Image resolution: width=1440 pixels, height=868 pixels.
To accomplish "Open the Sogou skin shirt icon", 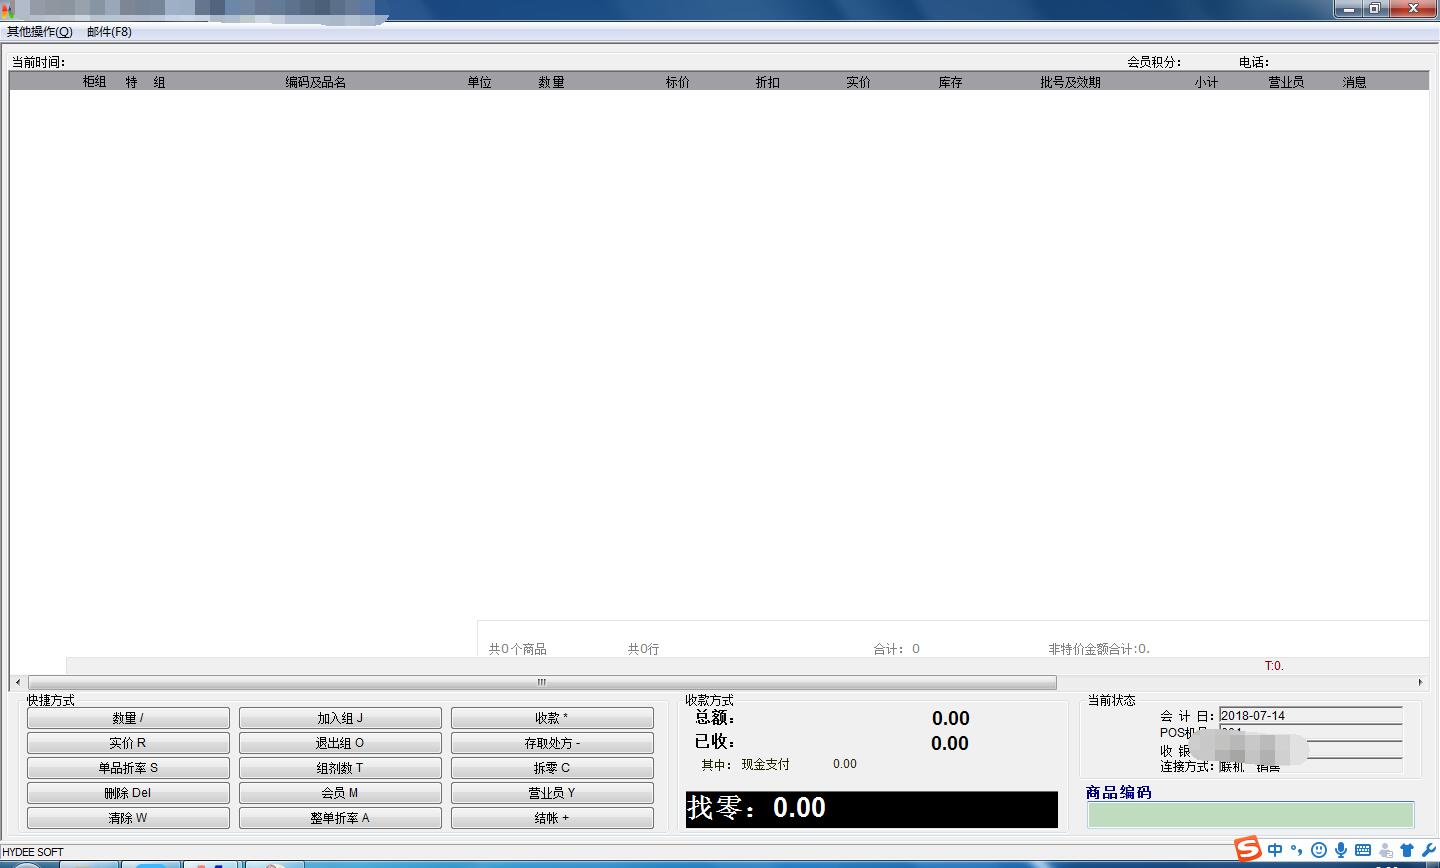I will pos(1407,850).
